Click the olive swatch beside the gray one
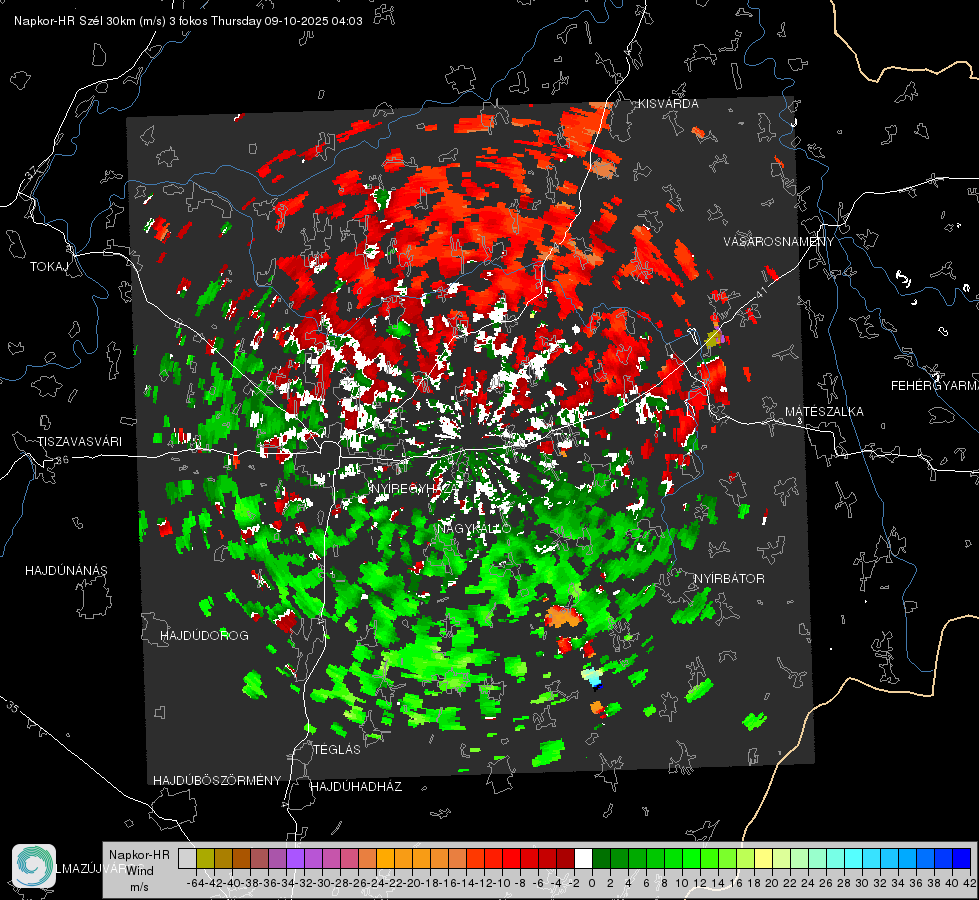The height and width of the screenshot is (900, 979). pos(205,858)
